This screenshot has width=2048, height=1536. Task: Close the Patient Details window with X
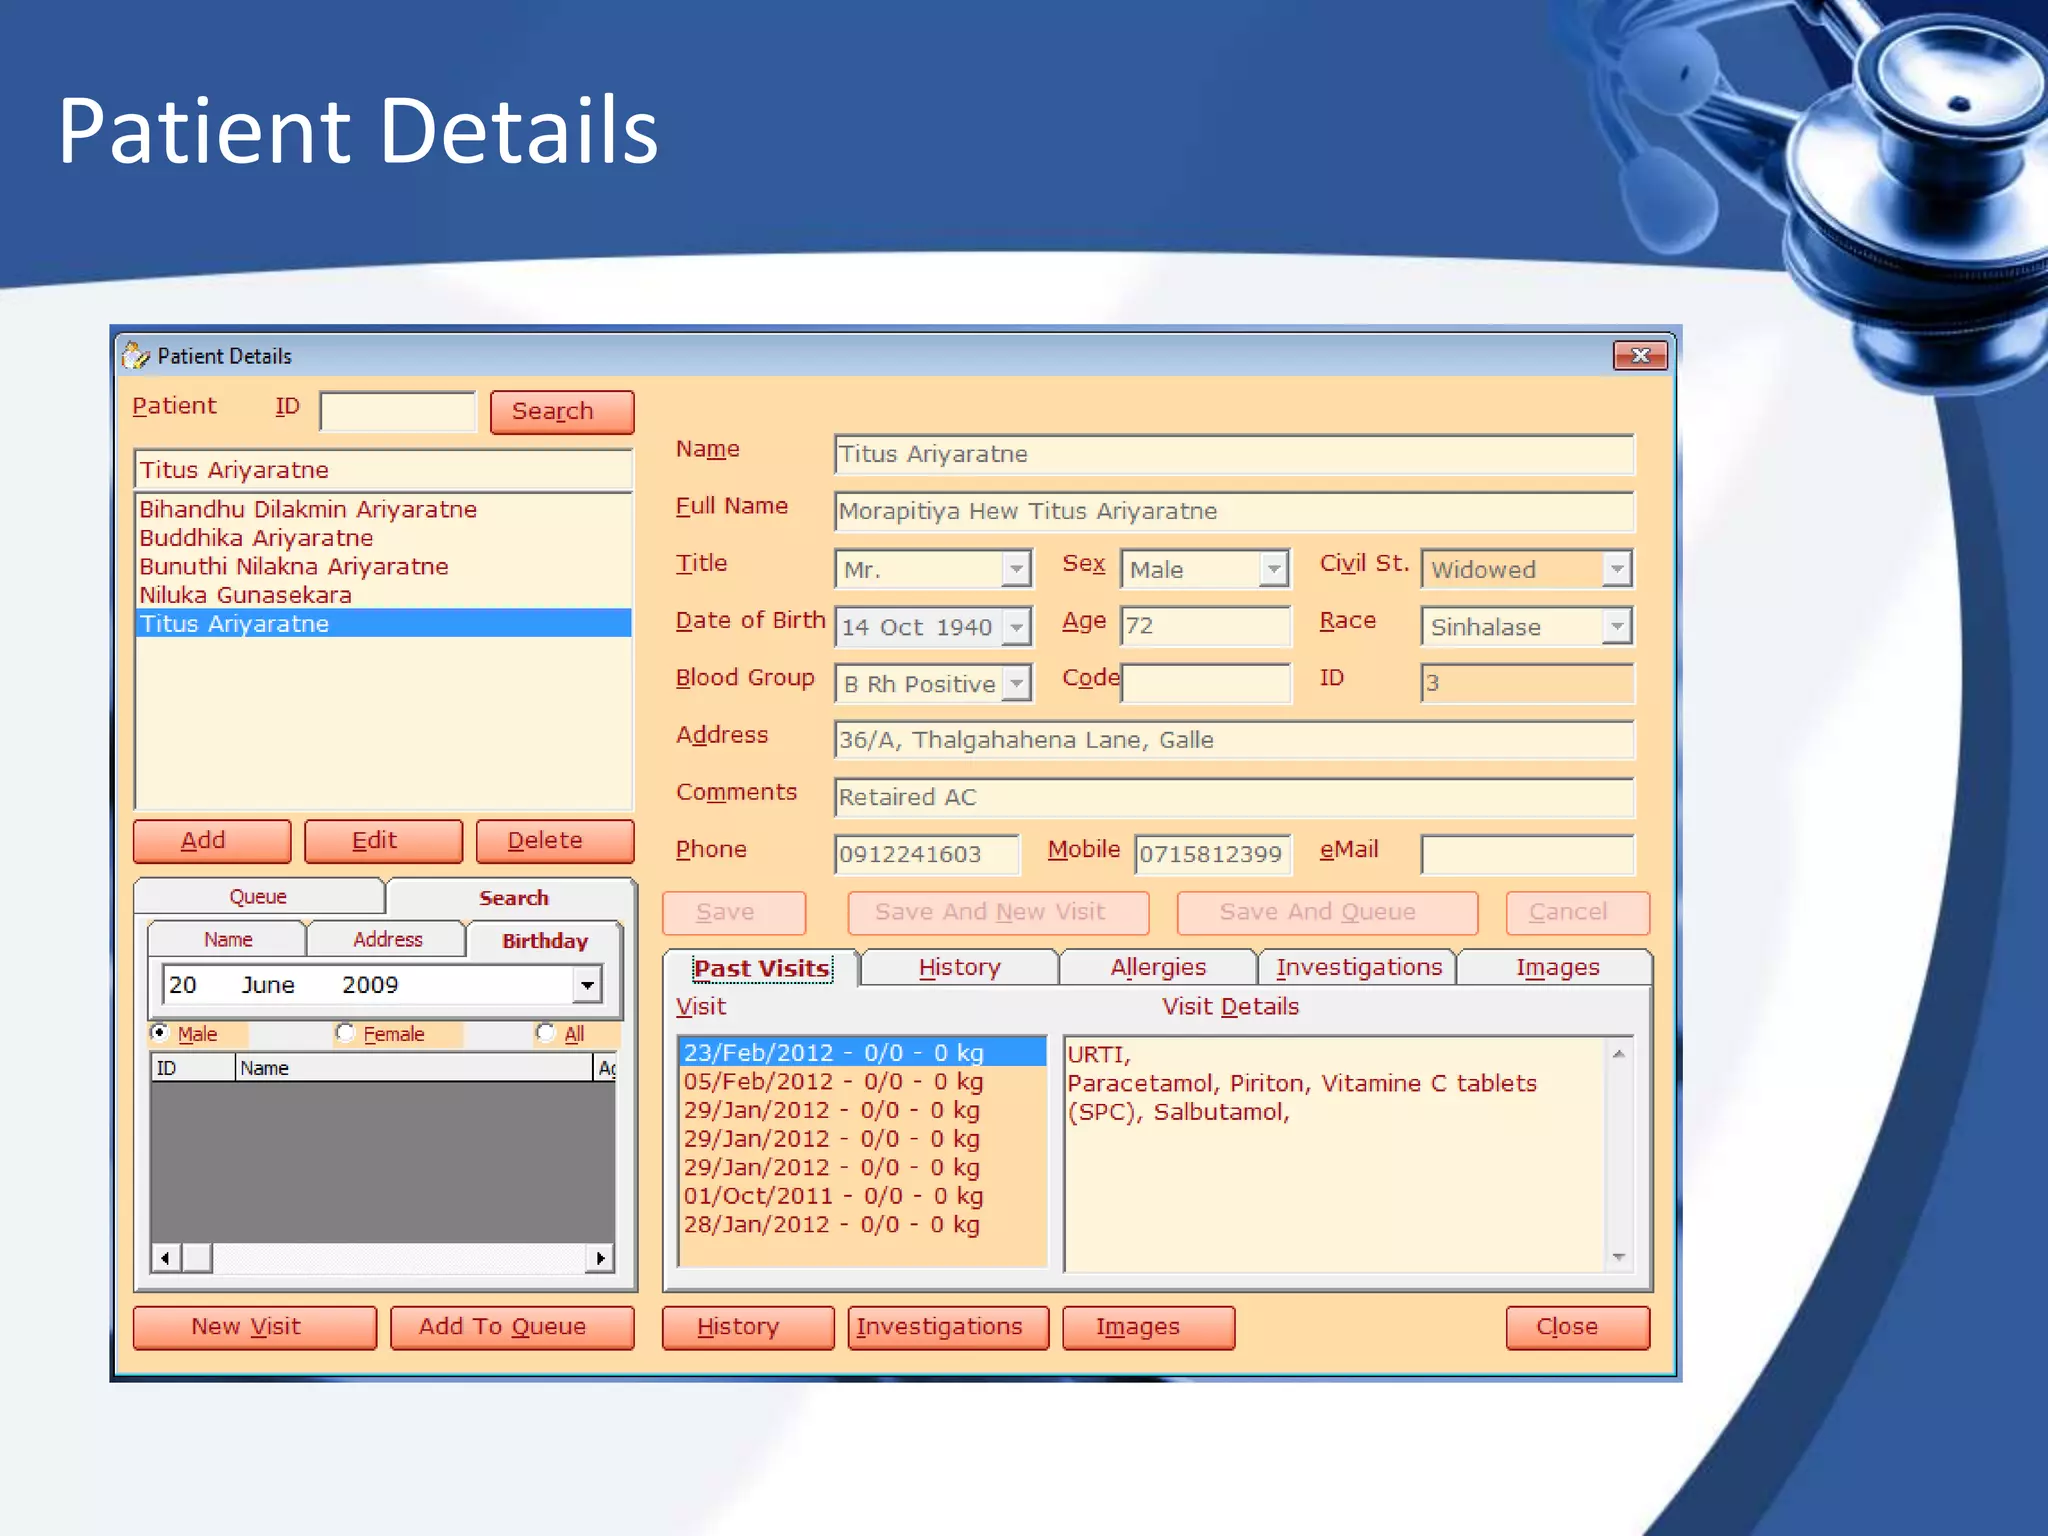(x=1640, y=355)
